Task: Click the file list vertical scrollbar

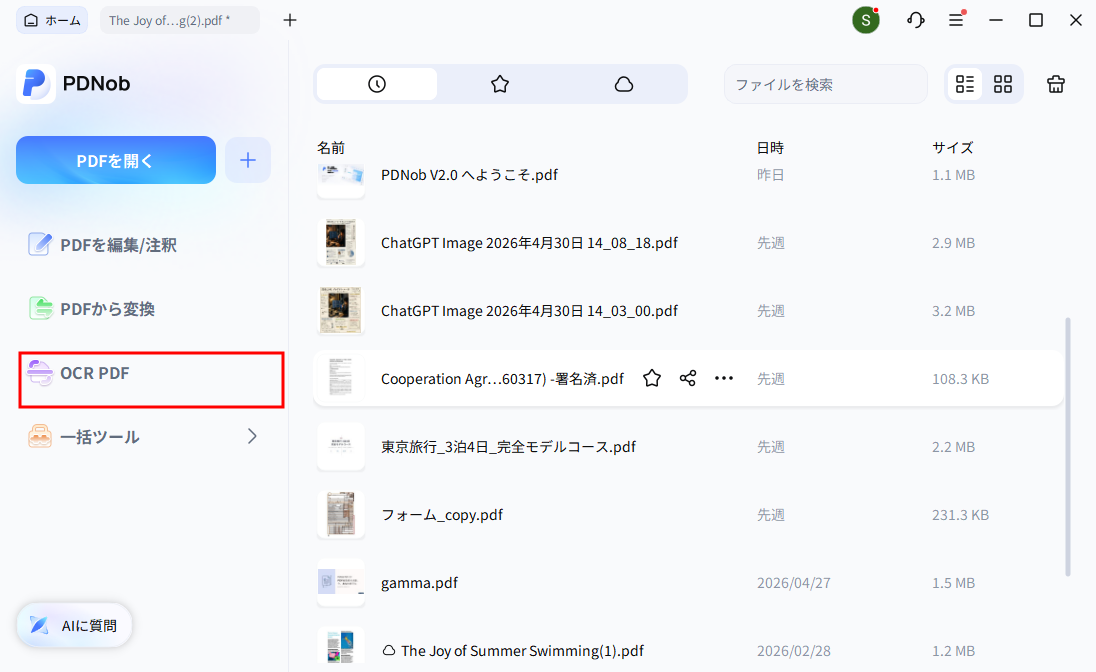Action: pos(1067,447)
